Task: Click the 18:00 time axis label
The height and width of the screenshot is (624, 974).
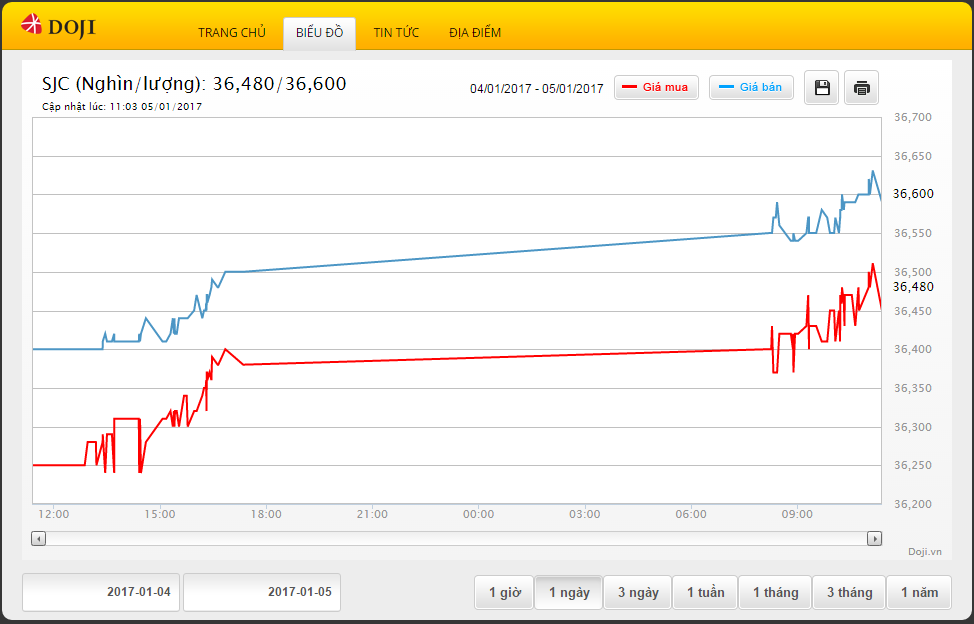Action: tap(266, 514)
